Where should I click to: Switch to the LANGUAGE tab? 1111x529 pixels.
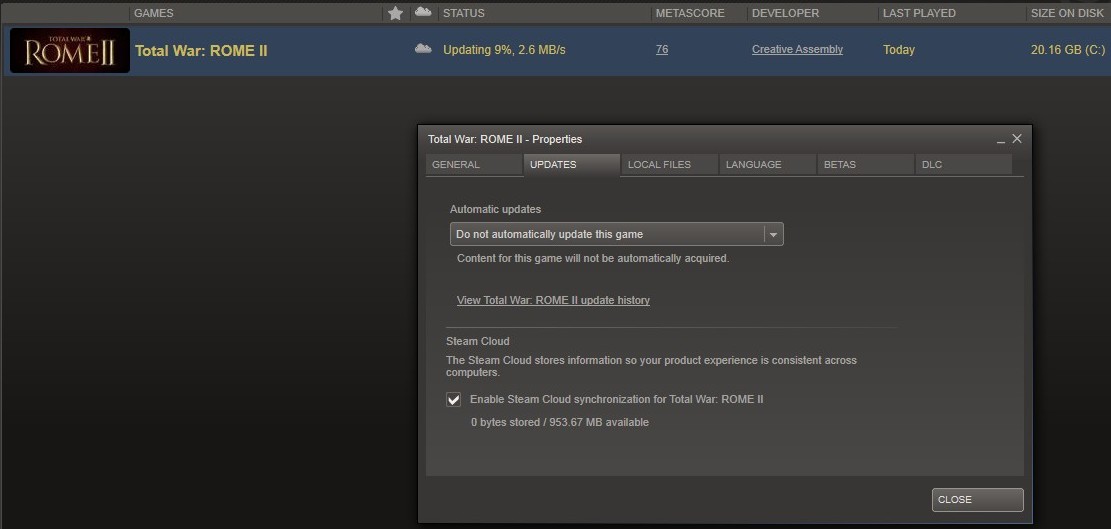click(767, 164)
